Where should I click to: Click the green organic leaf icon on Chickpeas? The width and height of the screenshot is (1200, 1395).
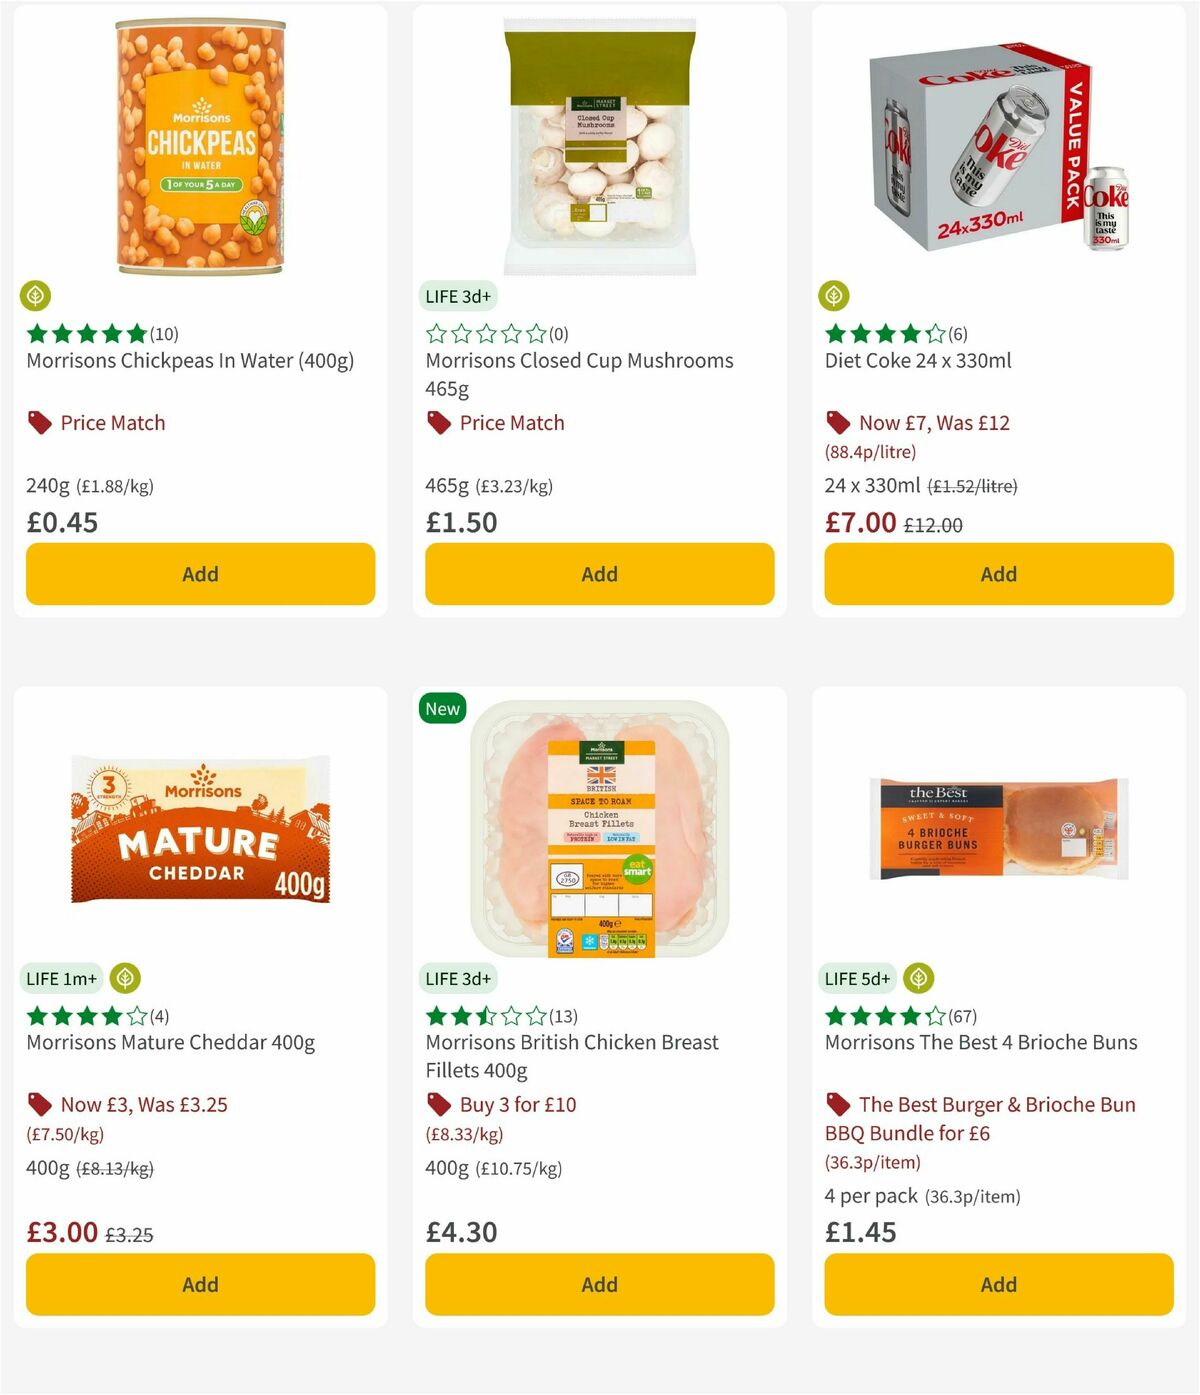pos(36,295)
